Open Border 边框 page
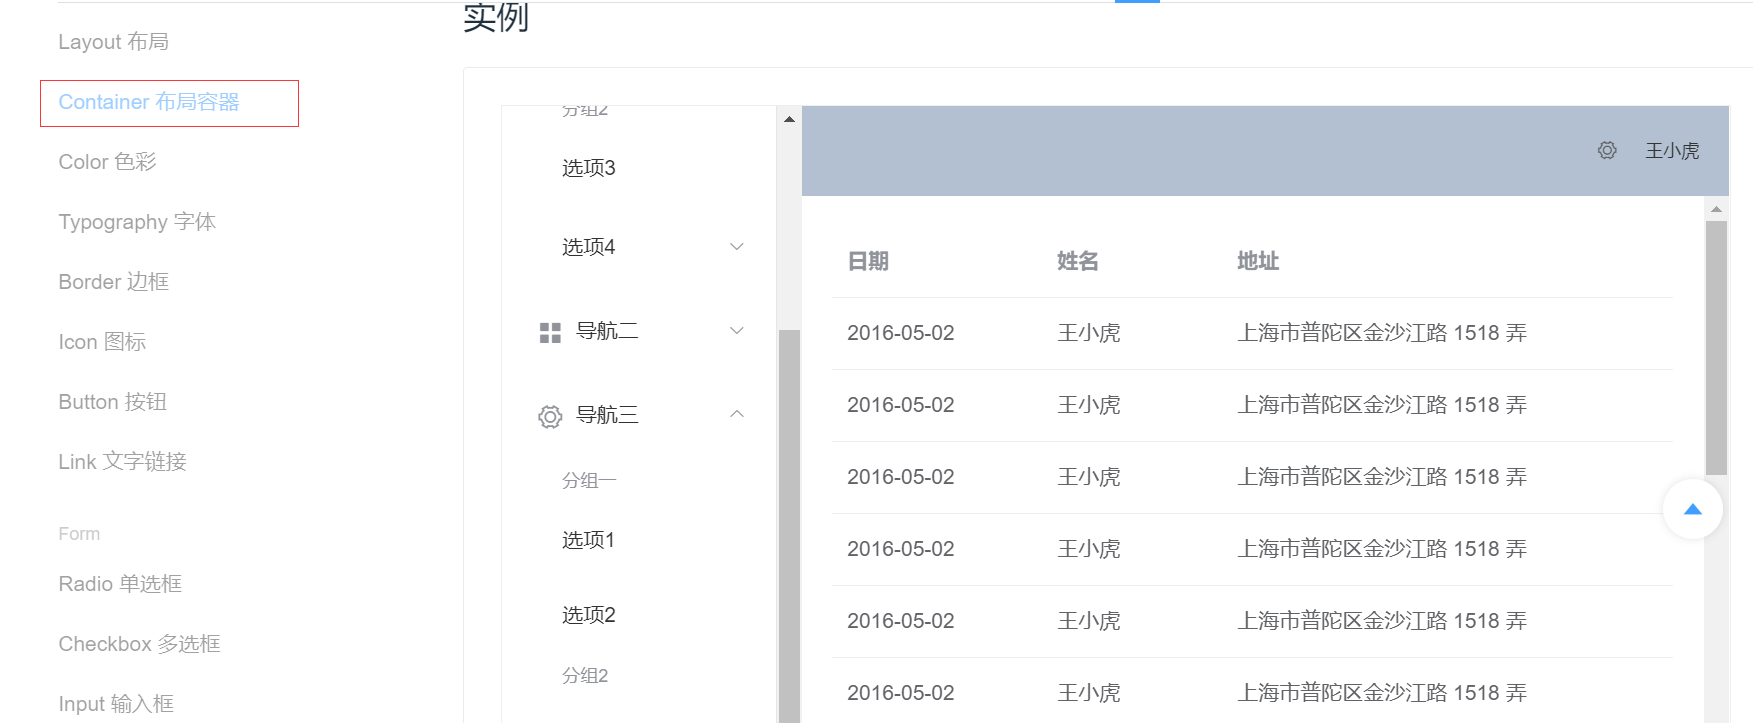Image resolution: width=1753 pixels, height=723 pixels. pos(113,282)
